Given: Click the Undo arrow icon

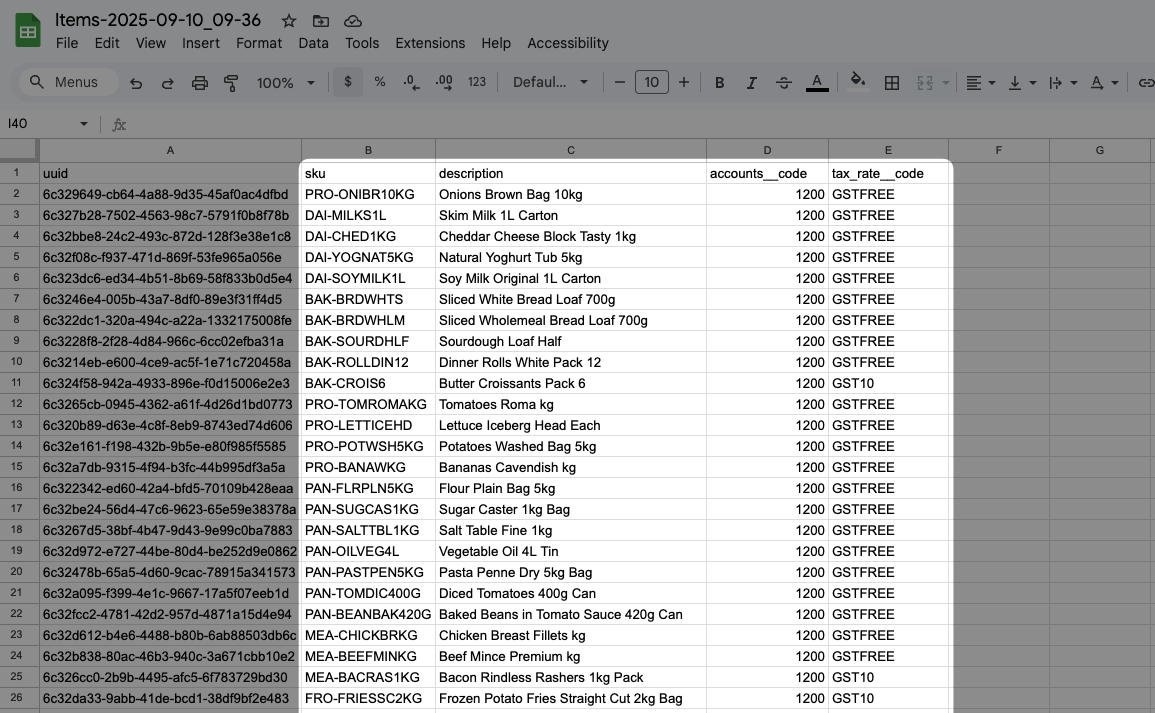Looking at the screenshot, I should [136, 83].
